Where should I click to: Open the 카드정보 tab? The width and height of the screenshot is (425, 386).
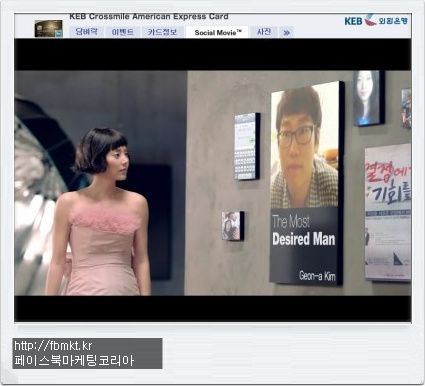pos(163,32)
